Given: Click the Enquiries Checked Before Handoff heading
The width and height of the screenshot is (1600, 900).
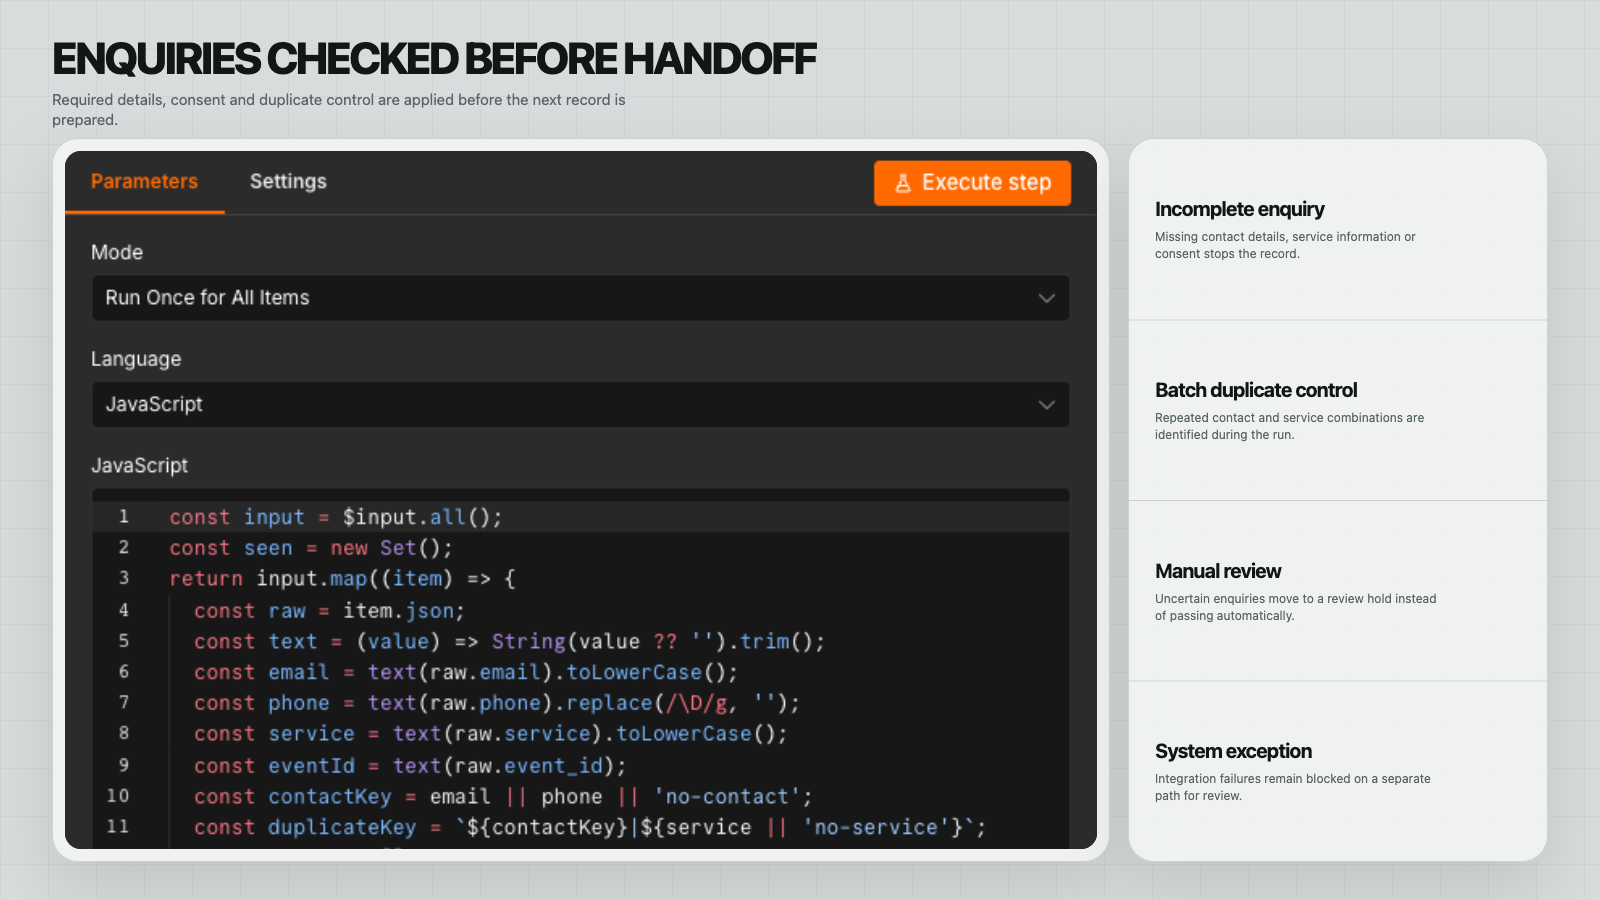Looking at the screenshot, I should pos(434,60).
